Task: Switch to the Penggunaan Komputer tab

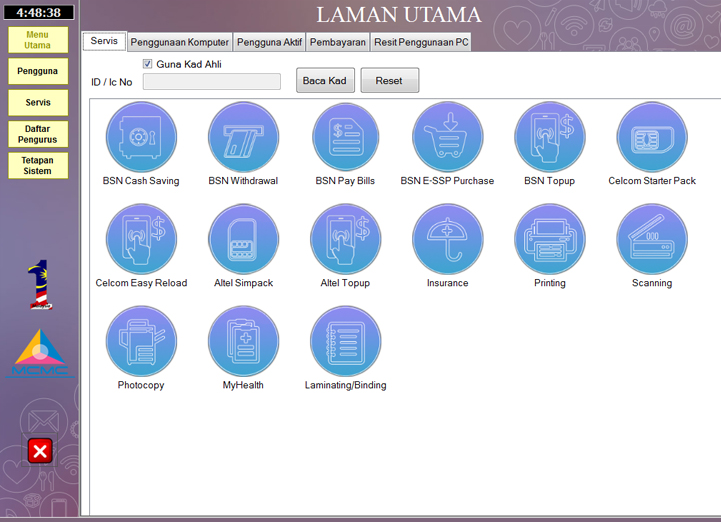Action: tap(179, 42)
